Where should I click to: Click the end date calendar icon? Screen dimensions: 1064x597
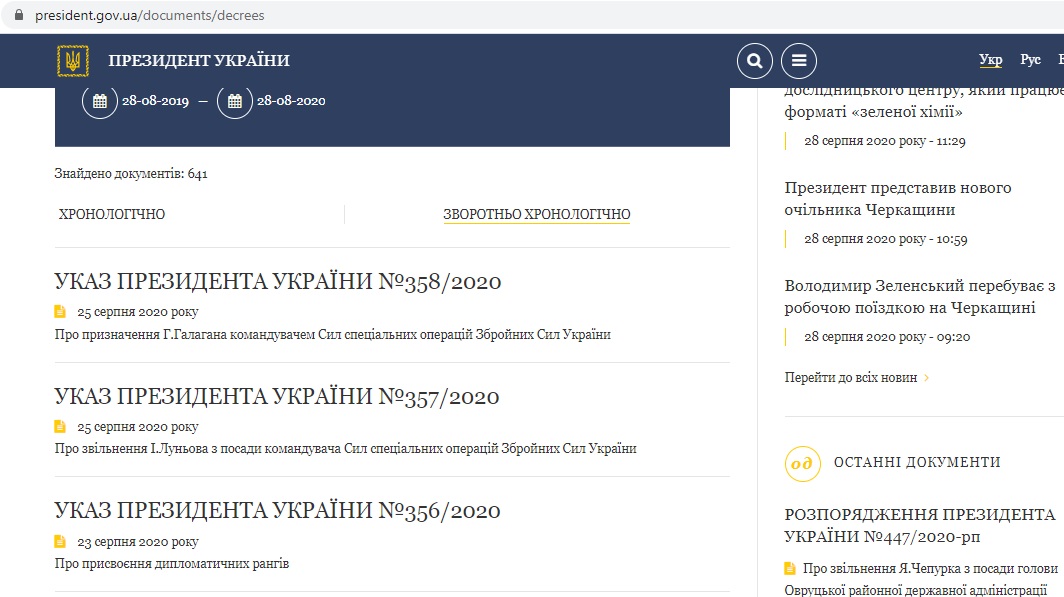[x=235, y=101]
